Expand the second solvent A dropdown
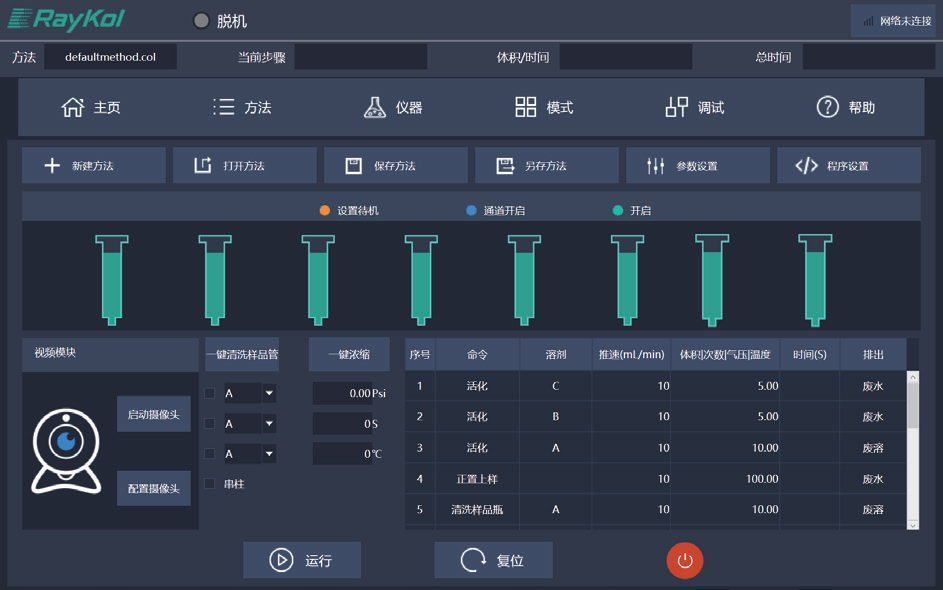 [269, 424]
